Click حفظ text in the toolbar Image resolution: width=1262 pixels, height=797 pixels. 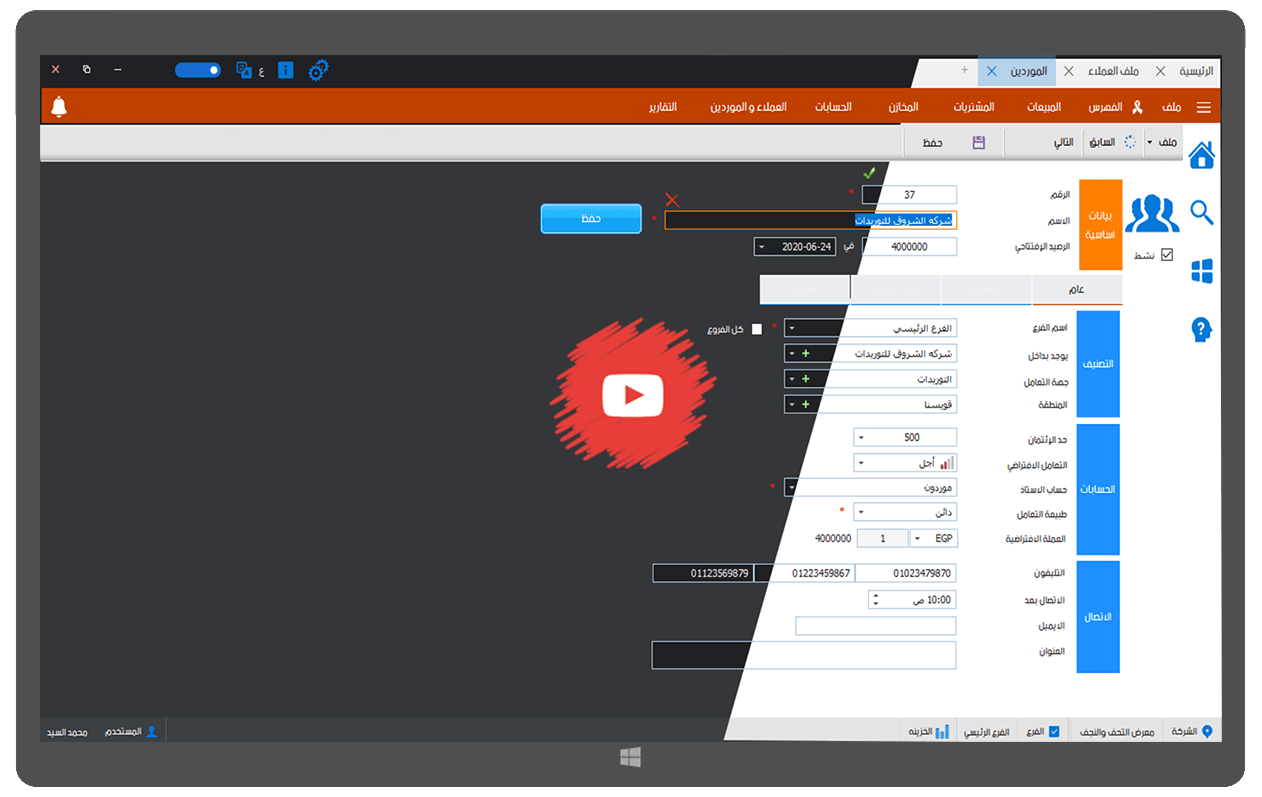(x=932, y=143)
